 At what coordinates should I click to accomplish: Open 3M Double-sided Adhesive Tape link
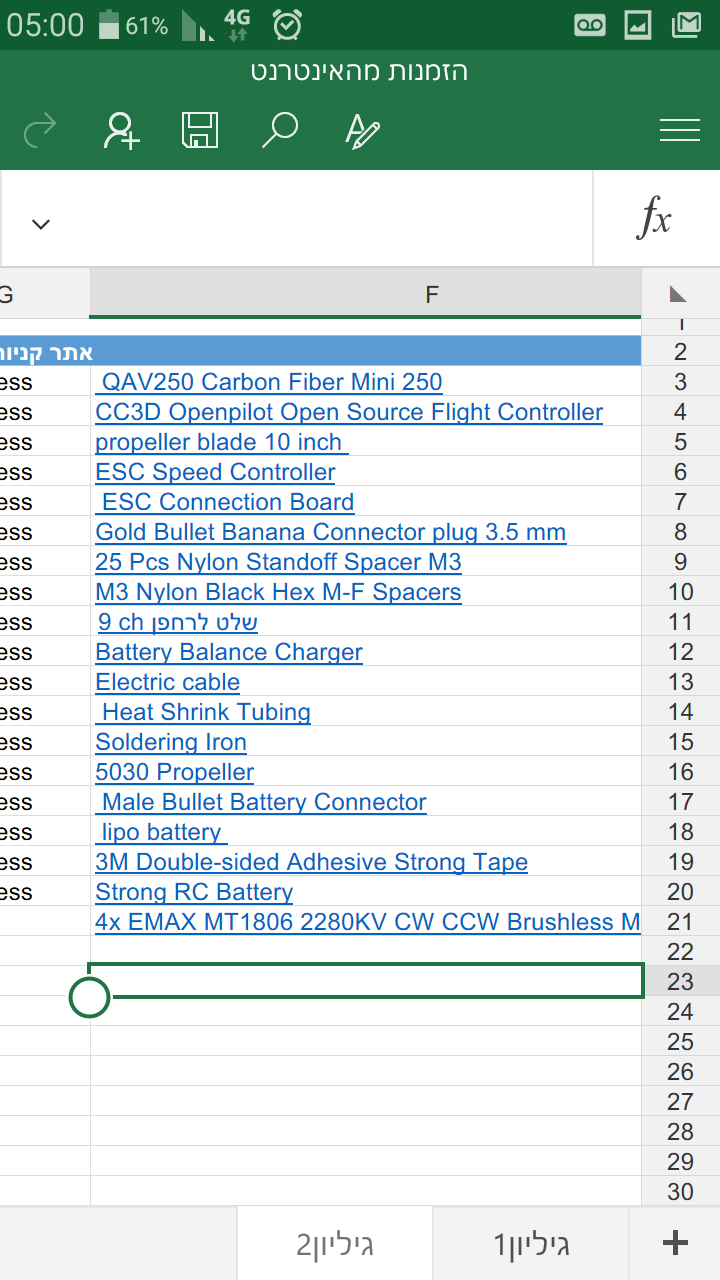click(311, 862)
